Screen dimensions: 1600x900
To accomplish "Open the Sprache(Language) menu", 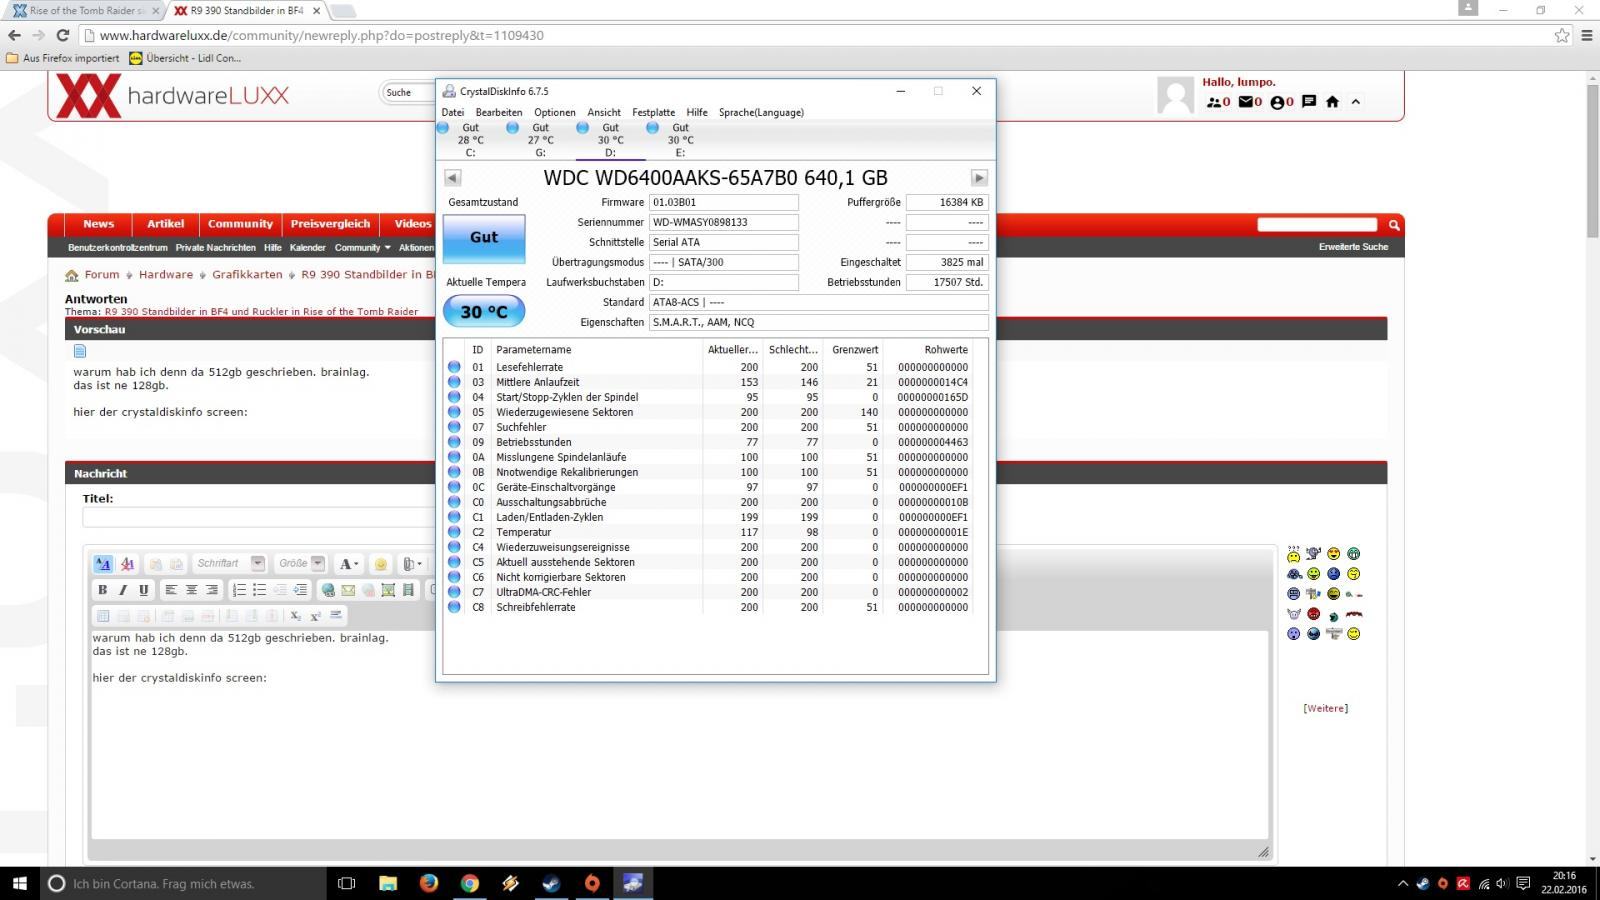I will click(761, 112).
